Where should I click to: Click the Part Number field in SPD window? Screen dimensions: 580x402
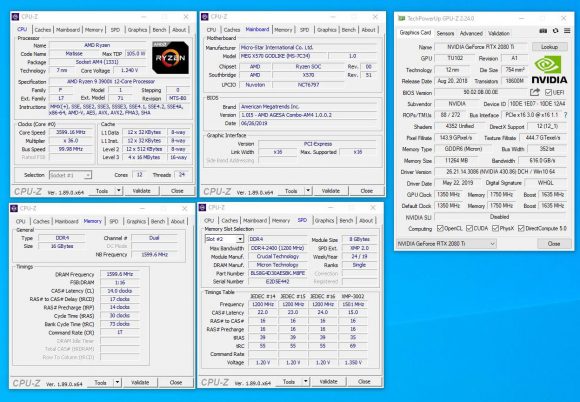(x=278, y=273)
